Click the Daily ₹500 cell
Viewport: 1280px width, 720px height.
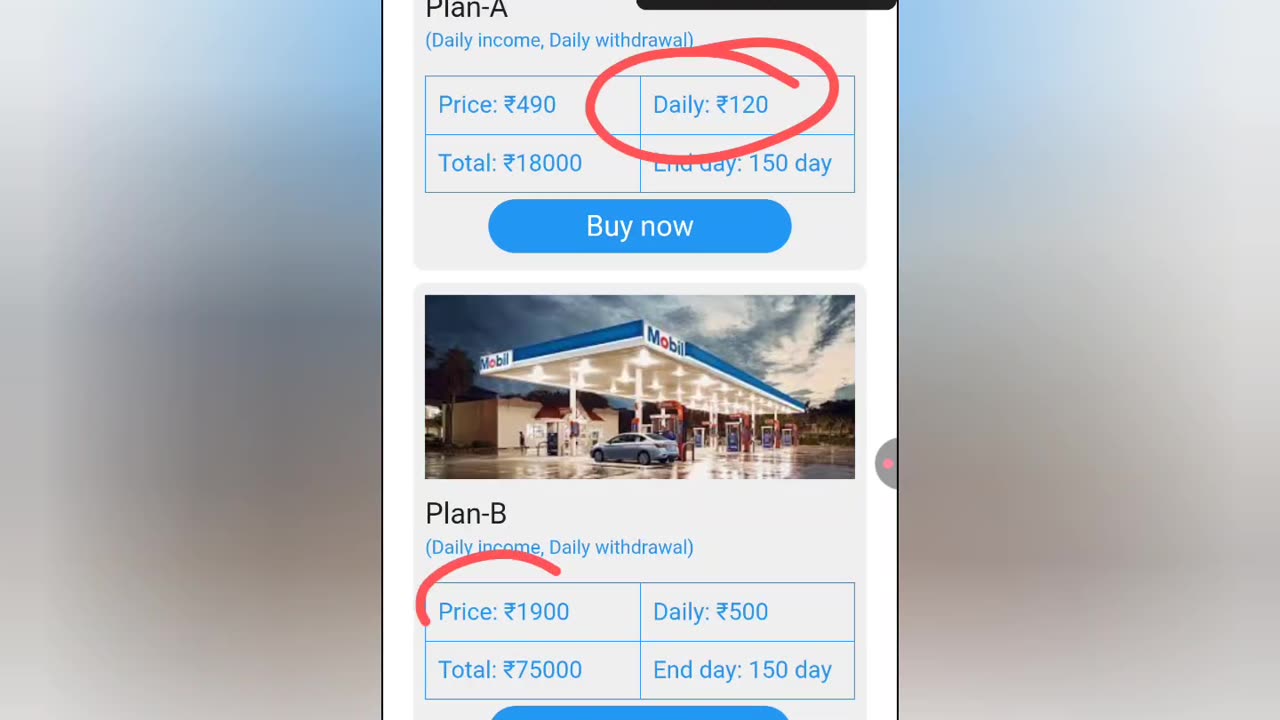tap(746, 612)
